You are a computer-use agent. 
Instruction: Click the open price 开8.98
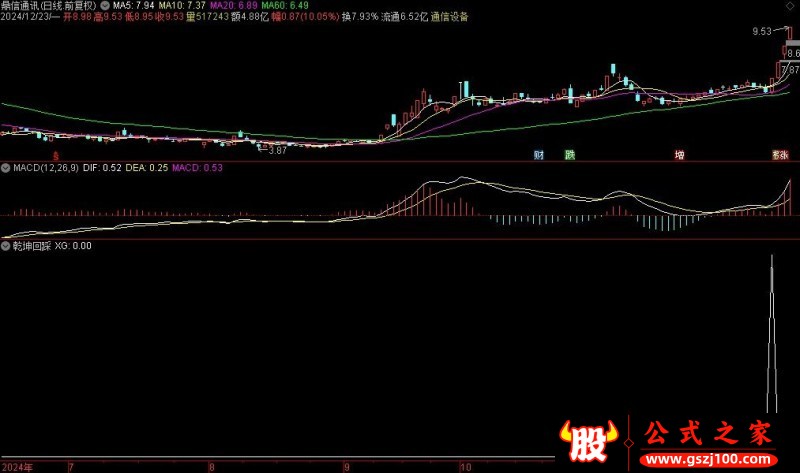77,17
